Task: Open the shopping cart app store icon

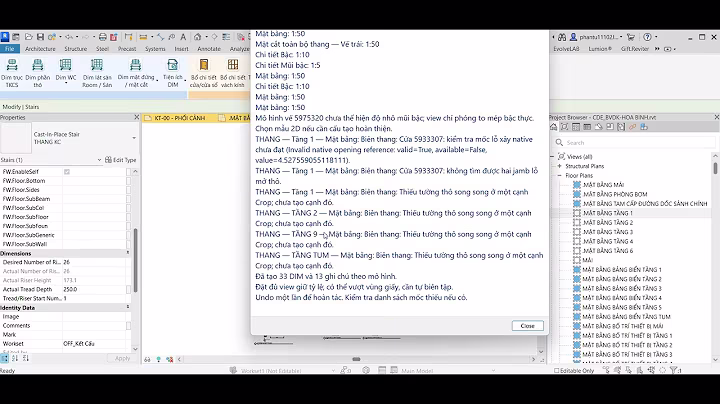Action: (631, 37)
